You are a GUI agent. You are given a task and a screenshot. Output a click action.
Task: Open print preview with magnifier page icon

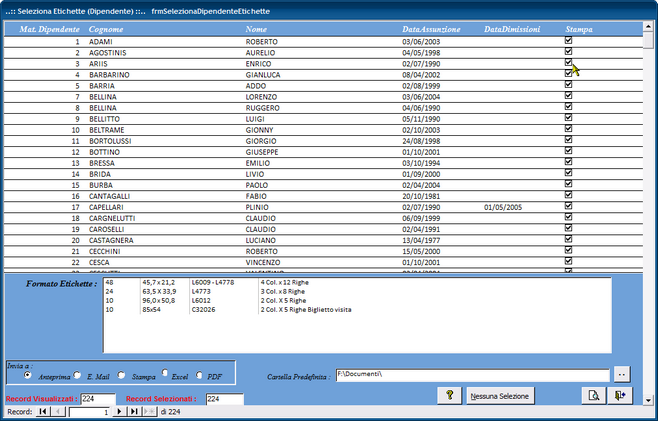coord(593,396)
